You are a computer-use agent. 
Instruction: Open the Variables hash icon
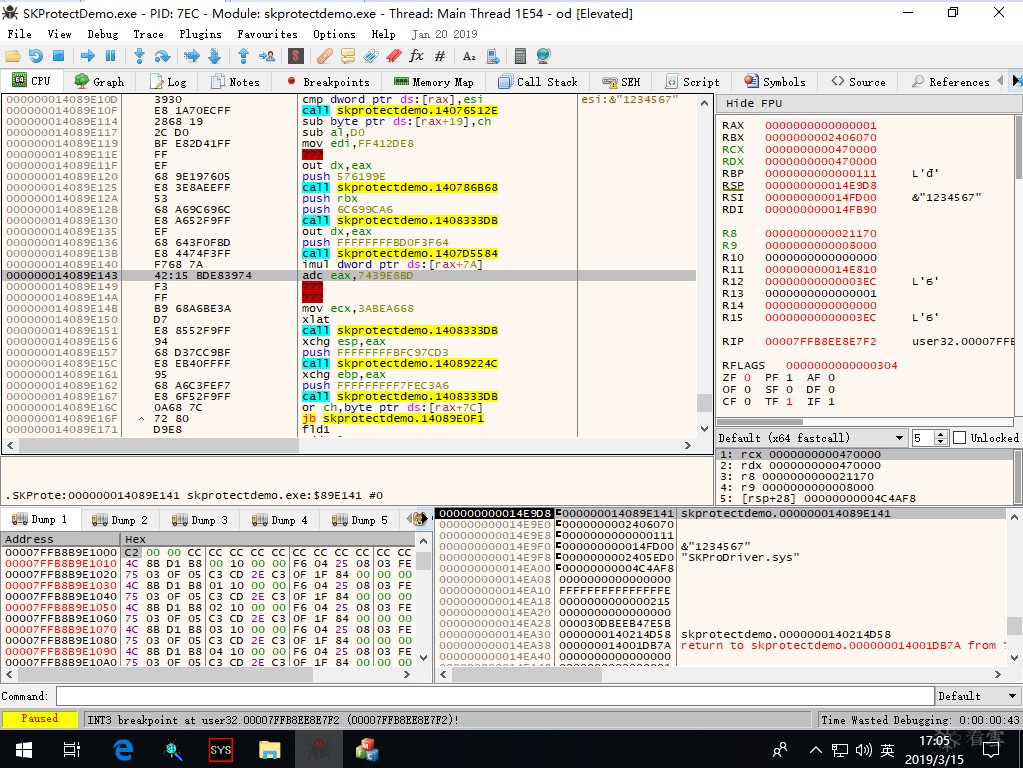point(440,57)
